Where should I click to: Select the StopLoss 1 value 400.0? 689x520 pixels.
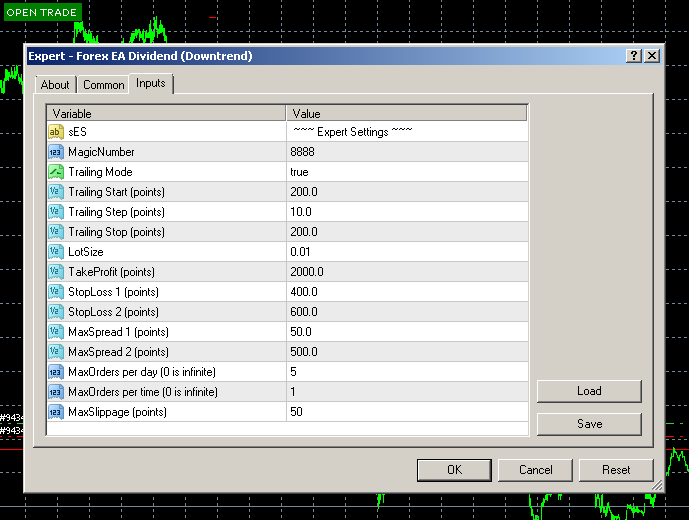tap(303, 292)
